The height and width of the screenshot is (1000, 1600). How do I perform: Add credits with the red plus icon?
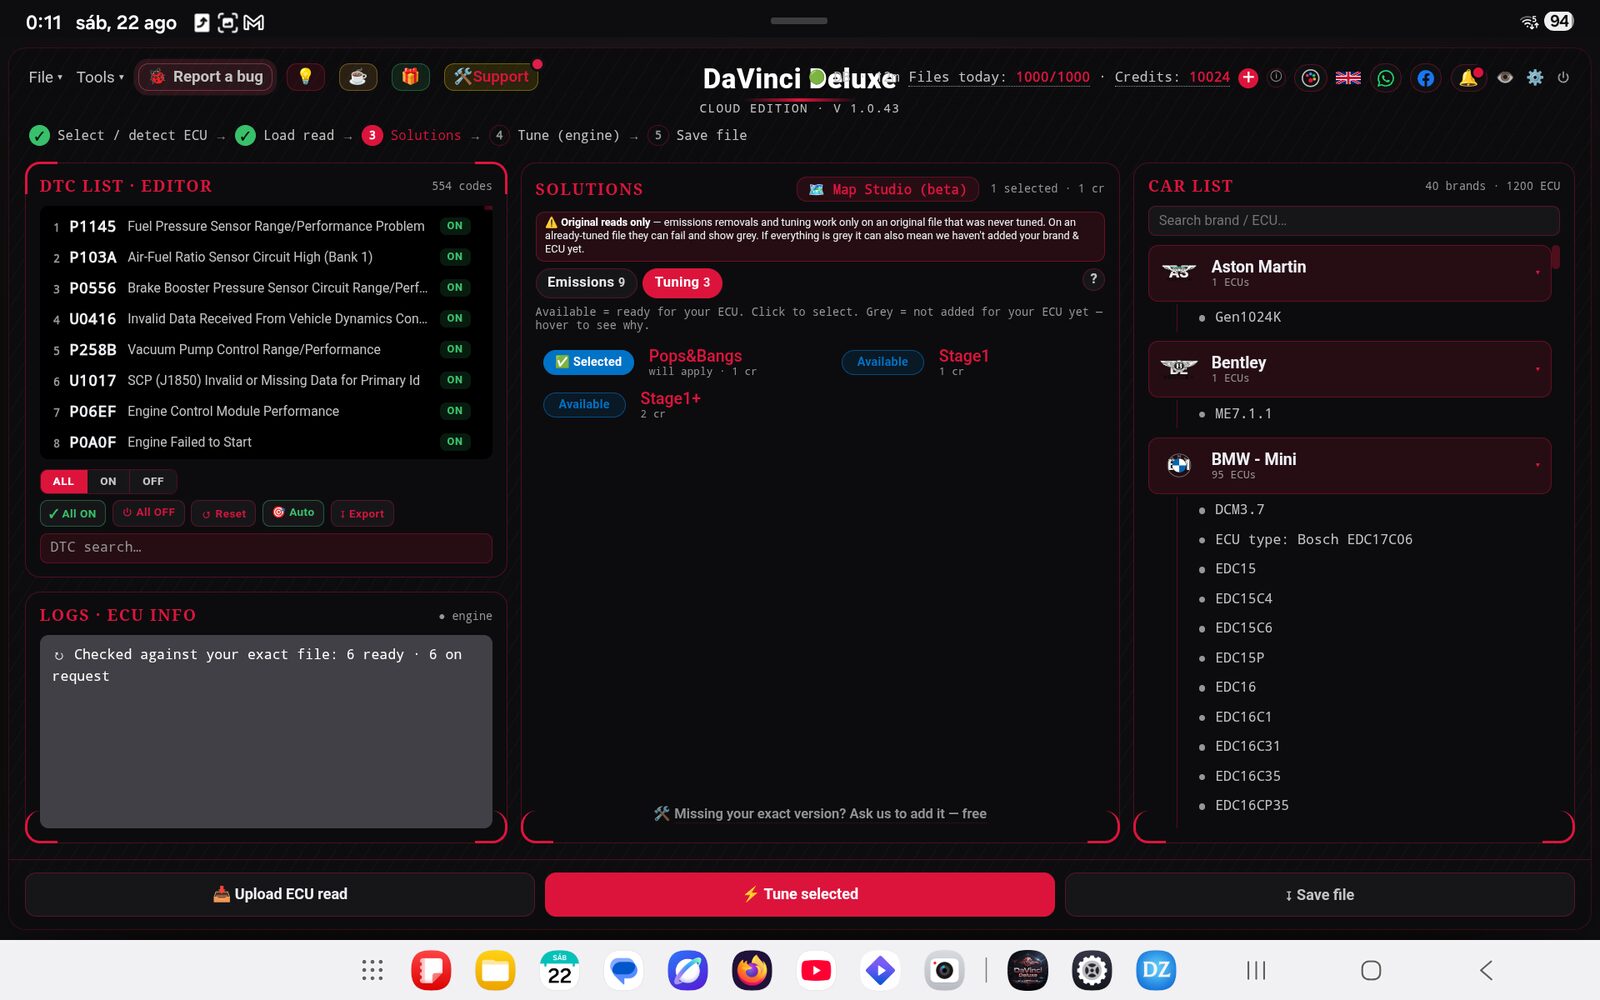[1248, 78]
